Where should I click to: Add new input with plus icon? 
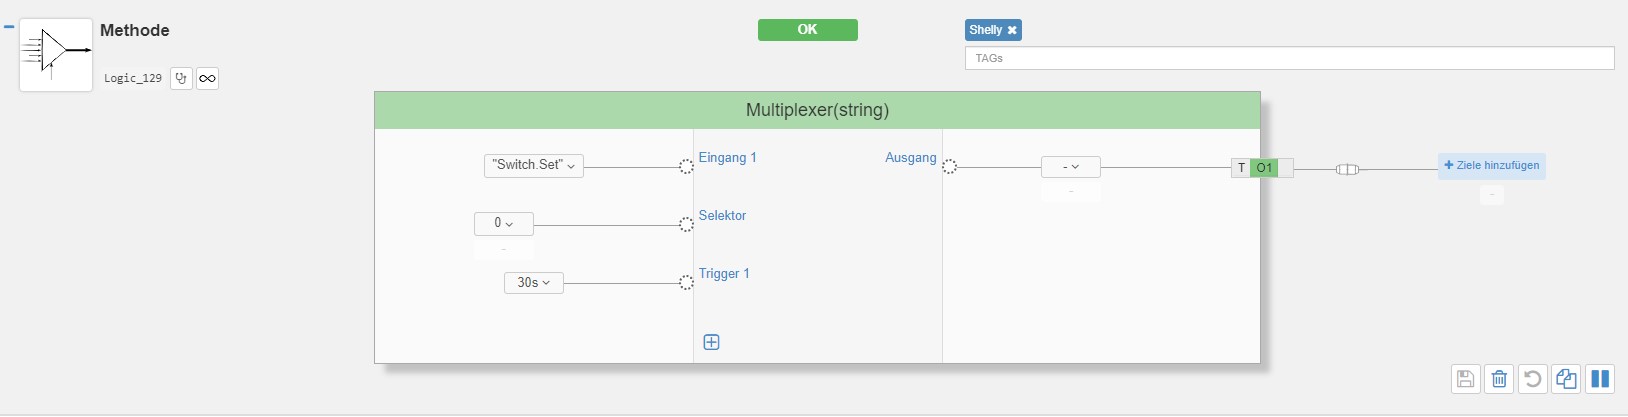(x=711, y=342)
